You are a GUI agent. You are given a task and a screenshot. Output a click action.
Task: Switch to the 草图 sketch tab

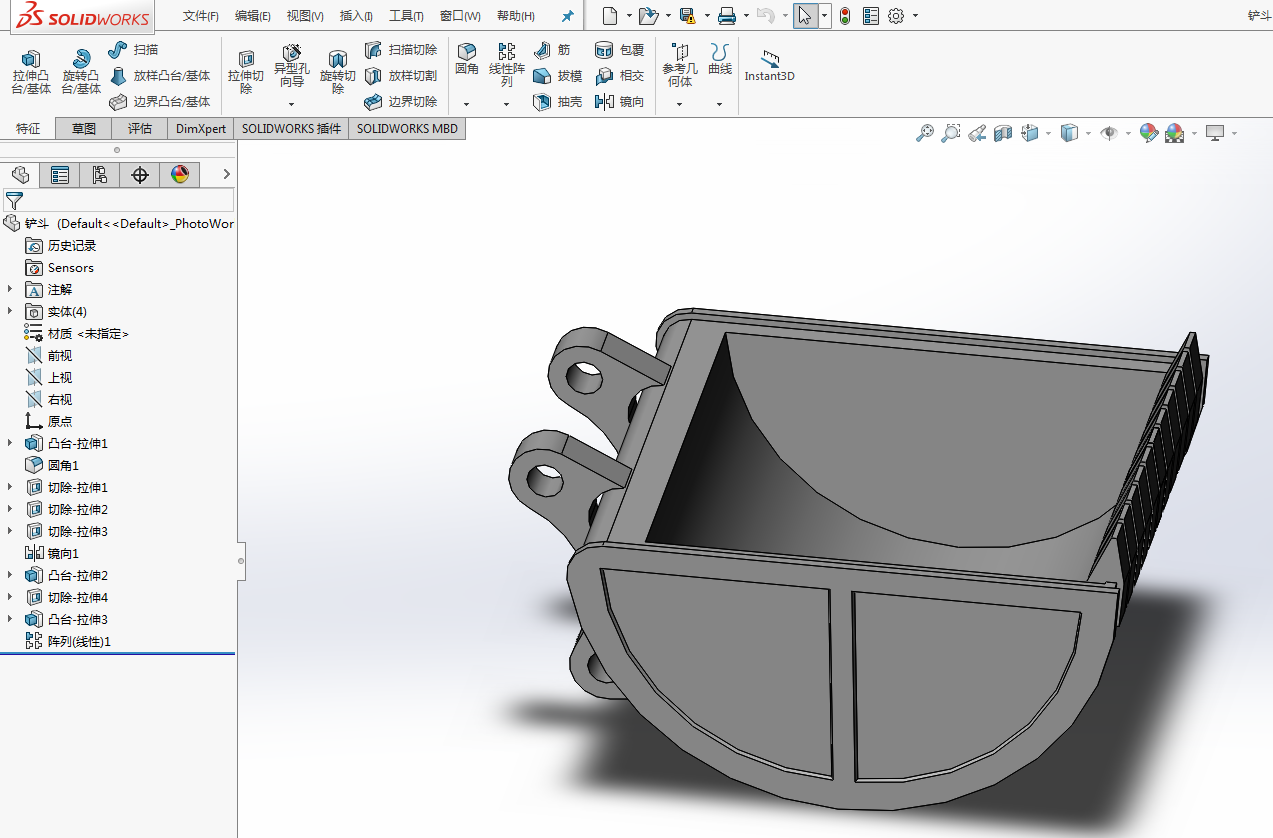pos(84,128)
